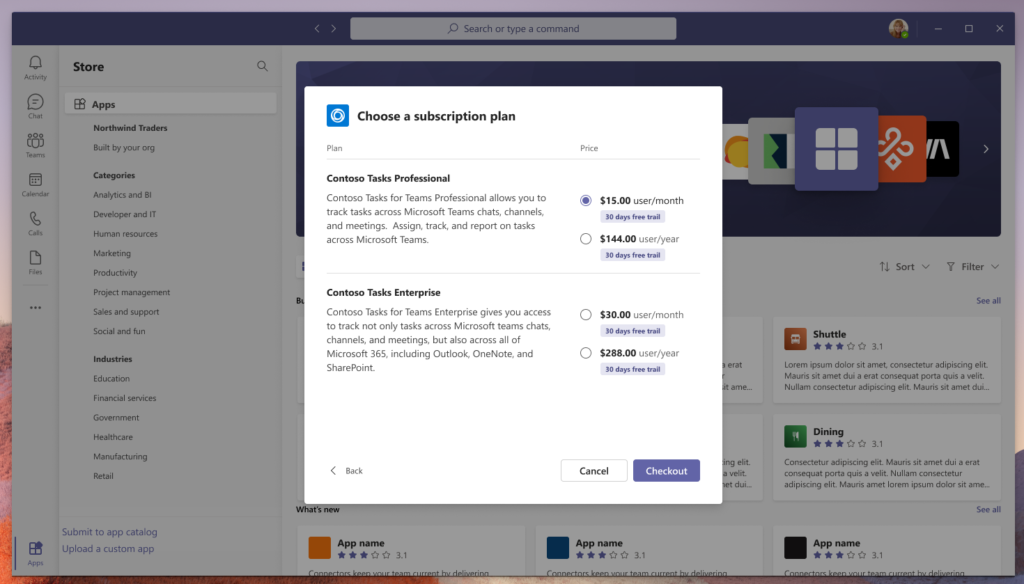Click Upload a custom app link
Image resolution: width=1024 pixels, height=584 pixels.
click(108, 549)
